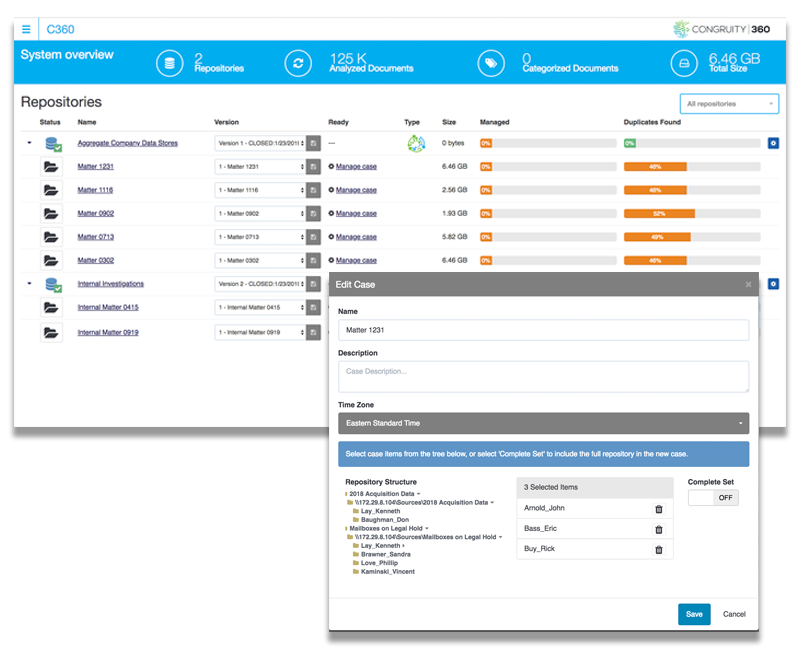Click the gear icon for Aggregate Company Data Stores

tap(773, 143)
